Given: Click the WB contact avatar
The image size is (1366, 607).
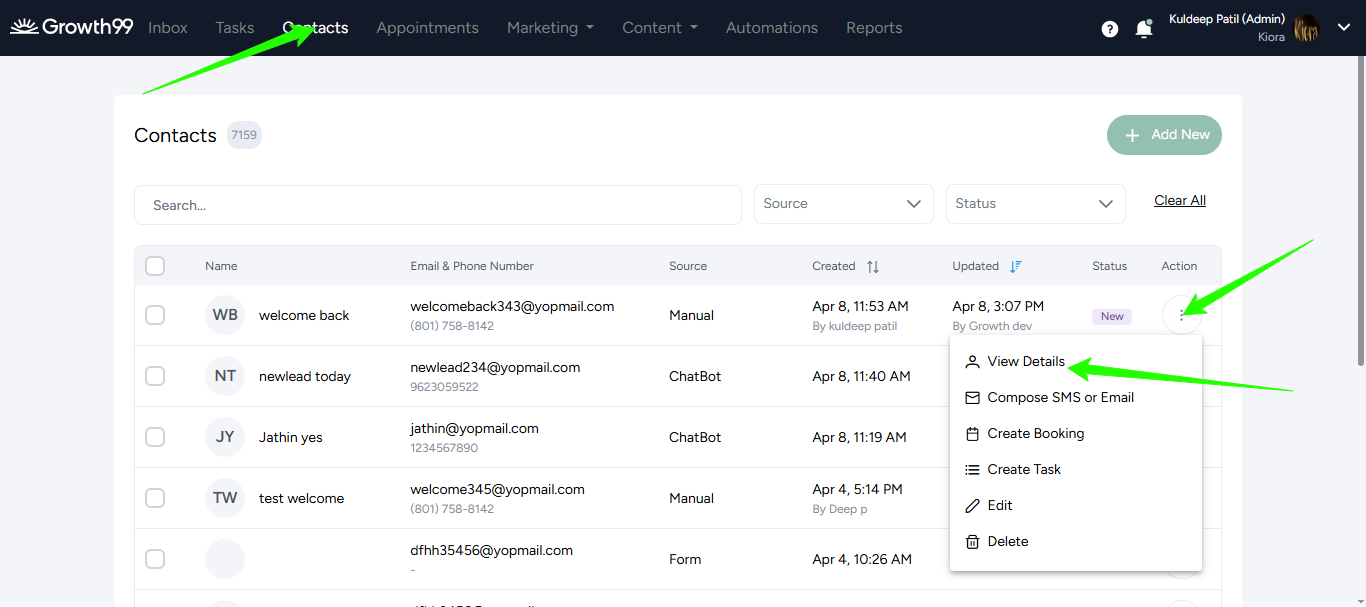Looking at the screenshot, I should [x=225, y=315].
